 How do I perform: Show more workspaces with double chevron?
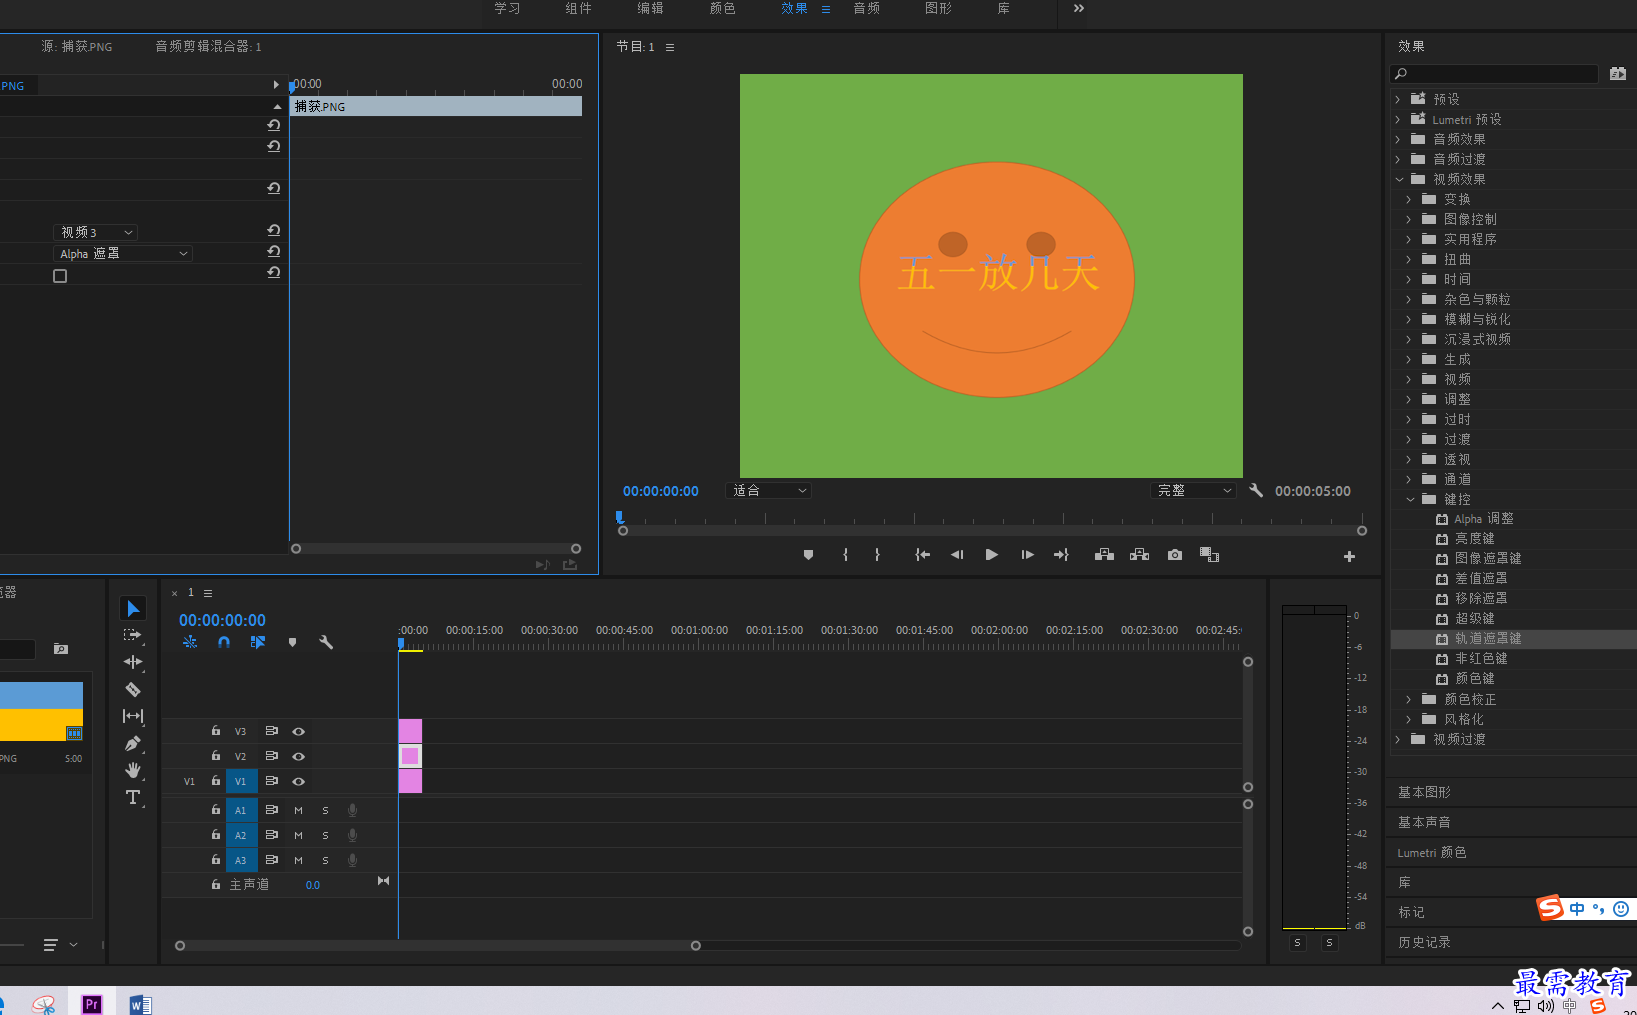coord(1078,8)
